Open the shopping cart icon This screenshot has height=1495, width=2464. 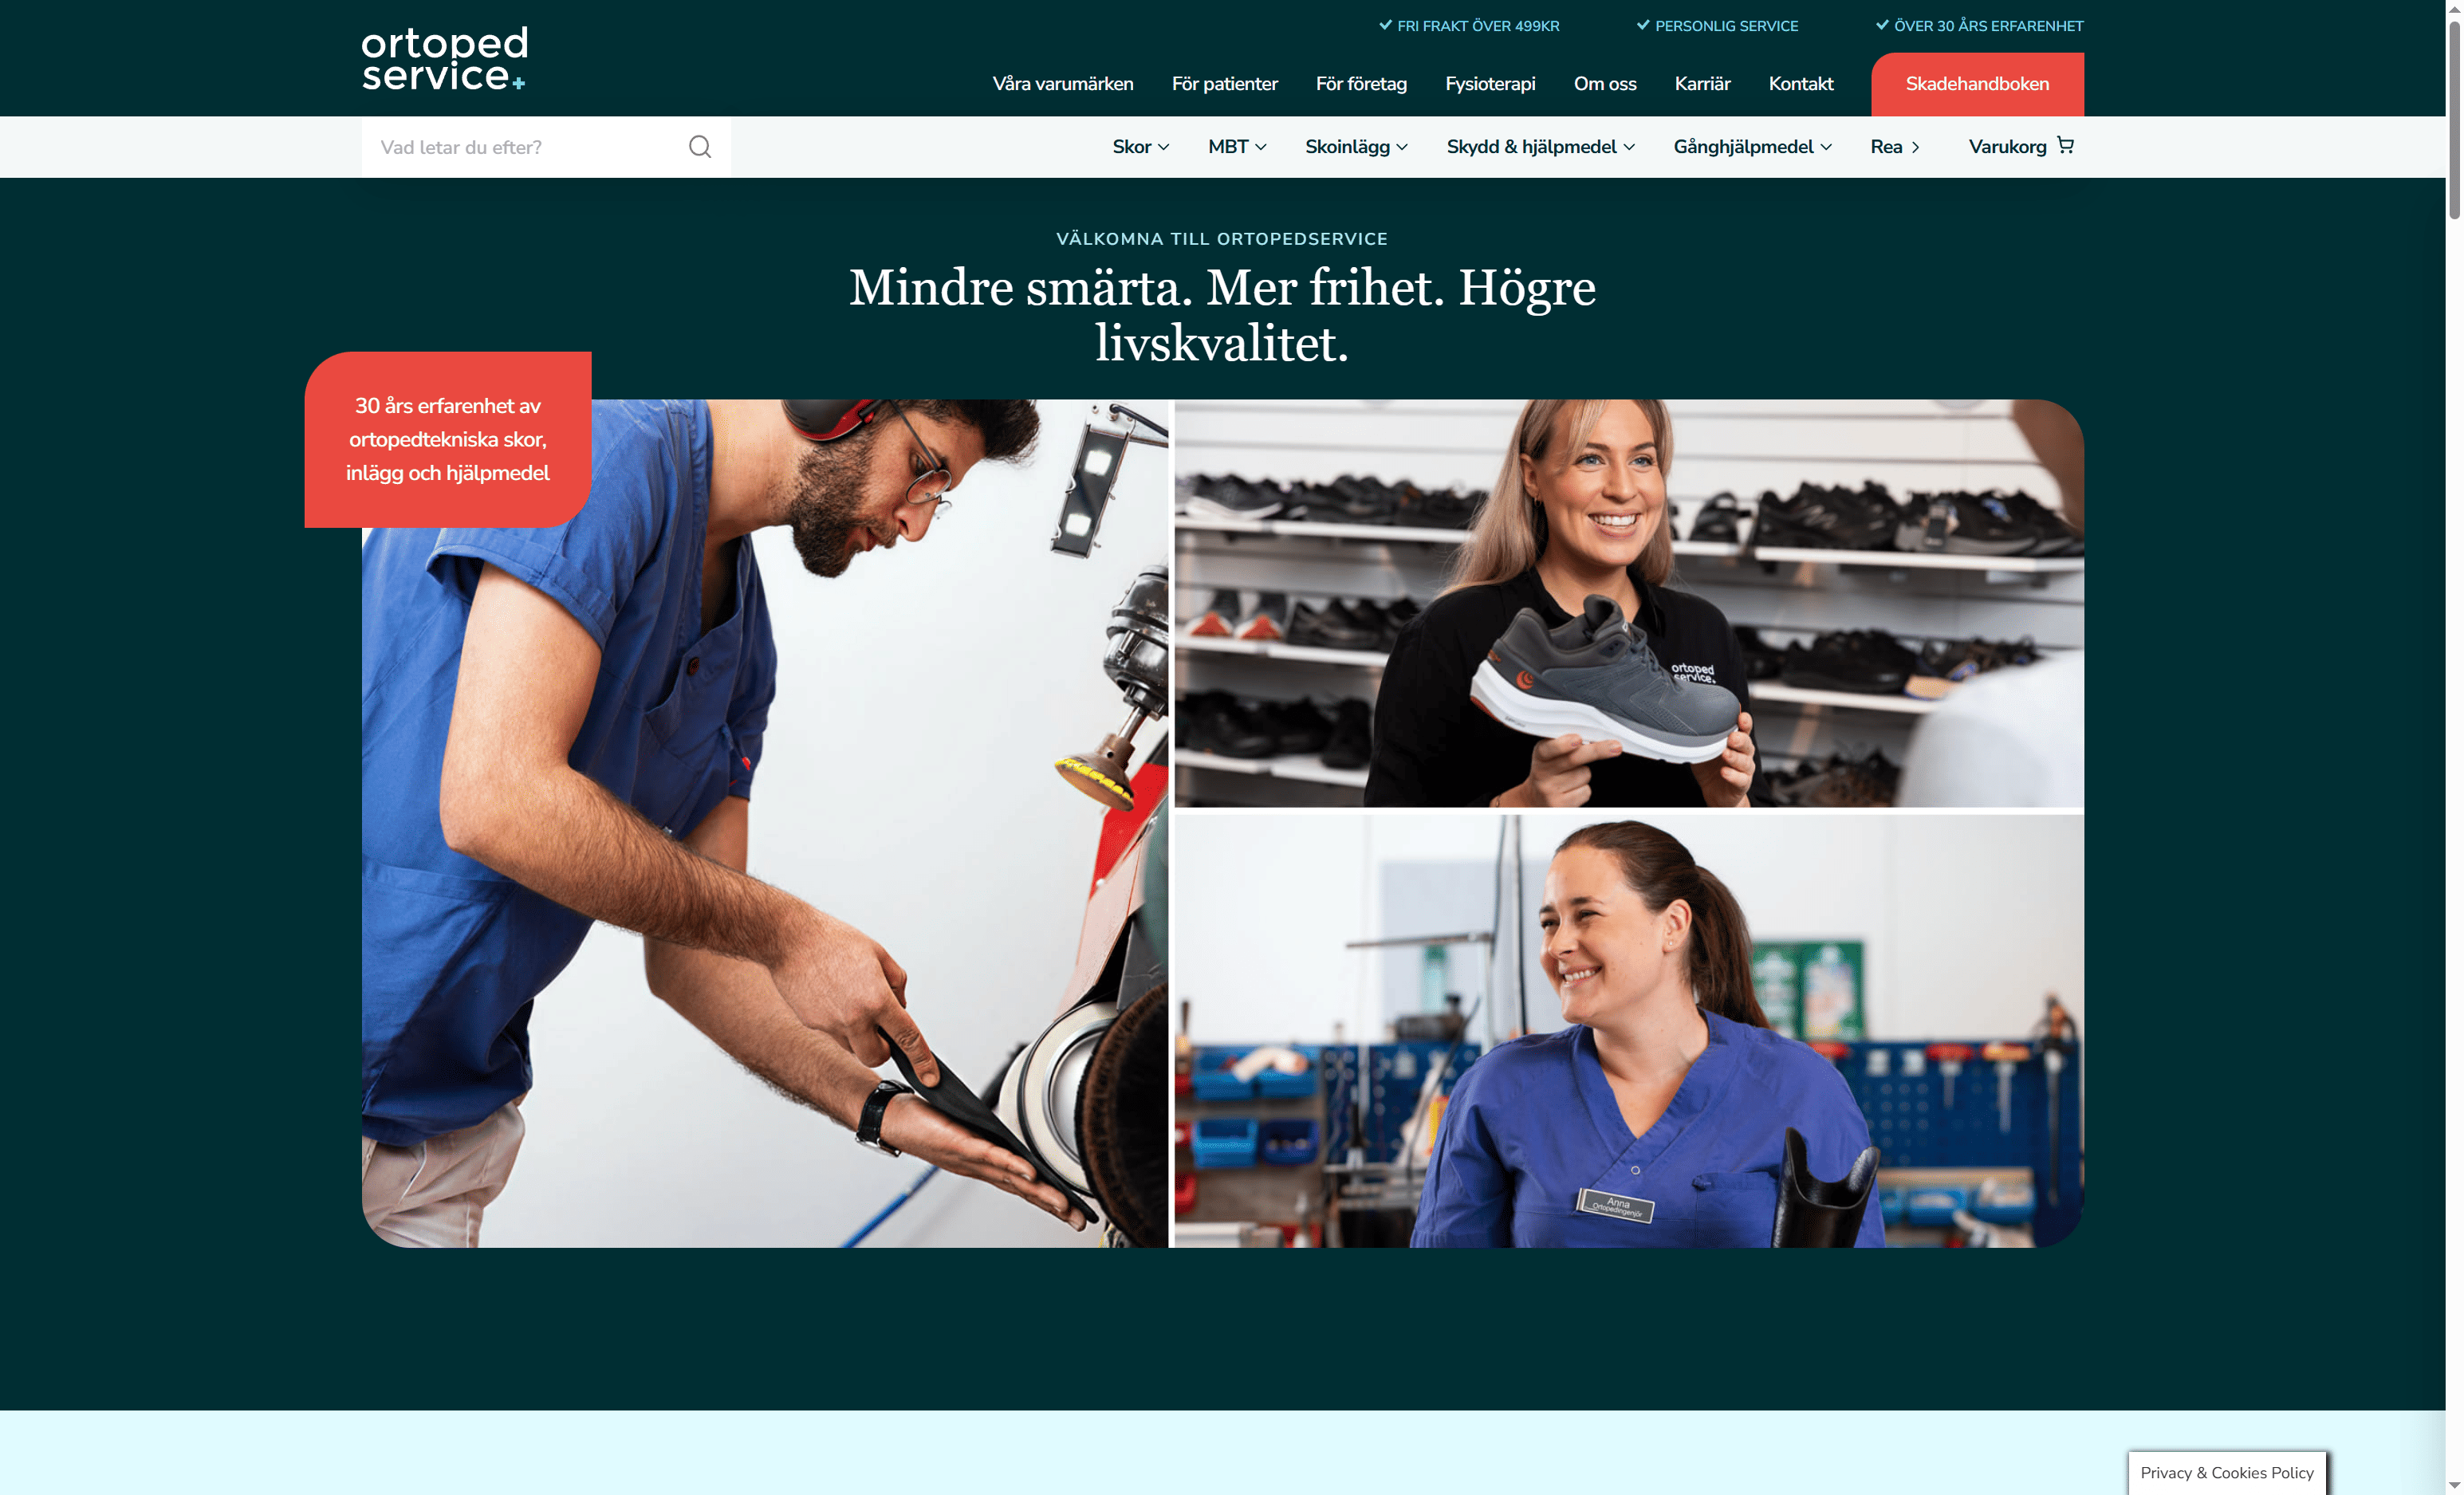click(x=2066, y=145)
